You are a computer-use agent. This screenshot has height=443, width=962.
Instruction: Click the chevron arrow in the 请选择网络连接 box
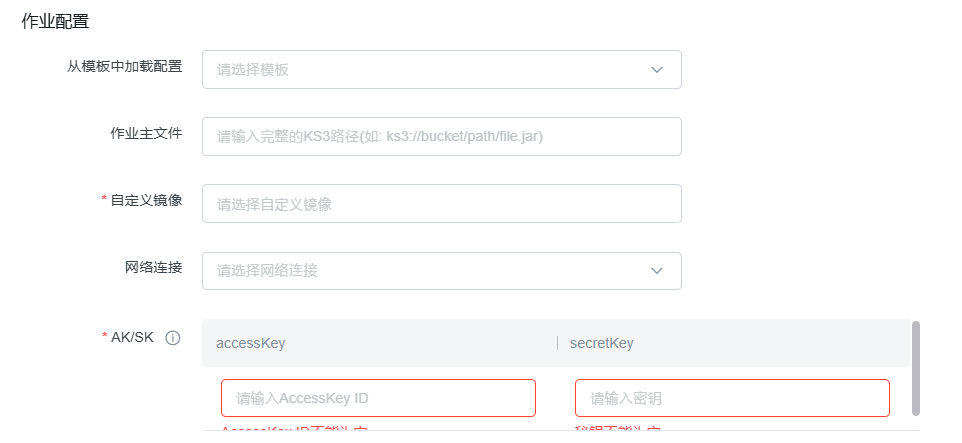(657, 271)
